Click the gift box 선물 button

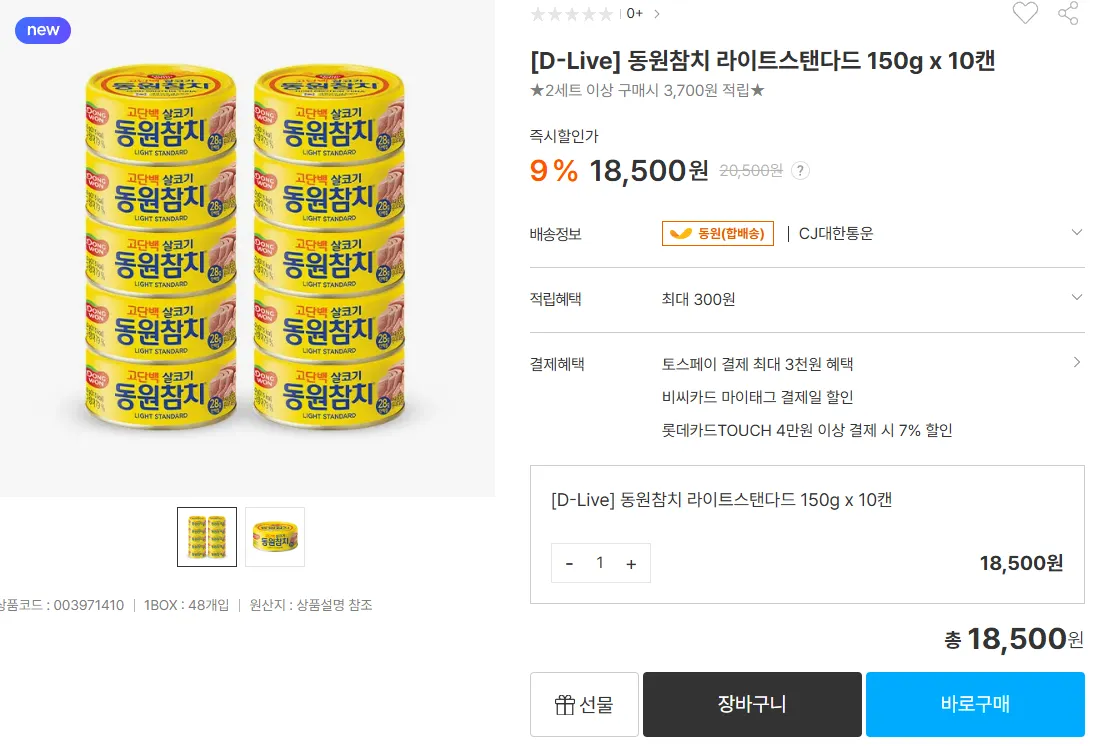point(584,704)
